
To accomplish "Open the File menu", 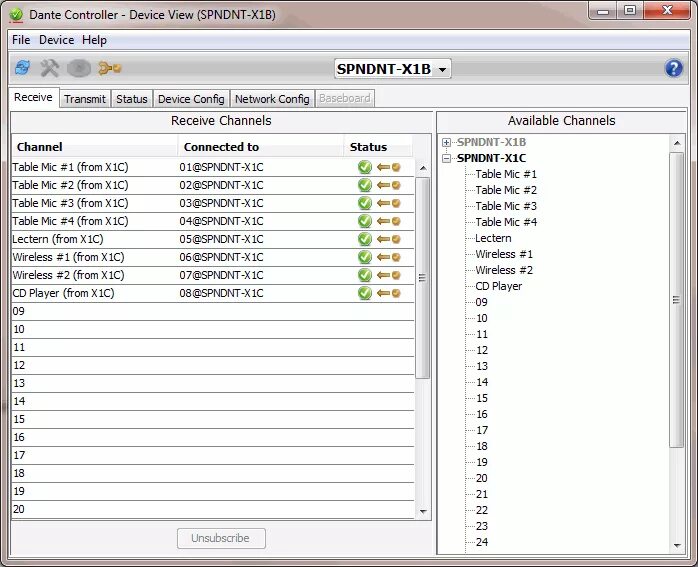I will (21, 40).
